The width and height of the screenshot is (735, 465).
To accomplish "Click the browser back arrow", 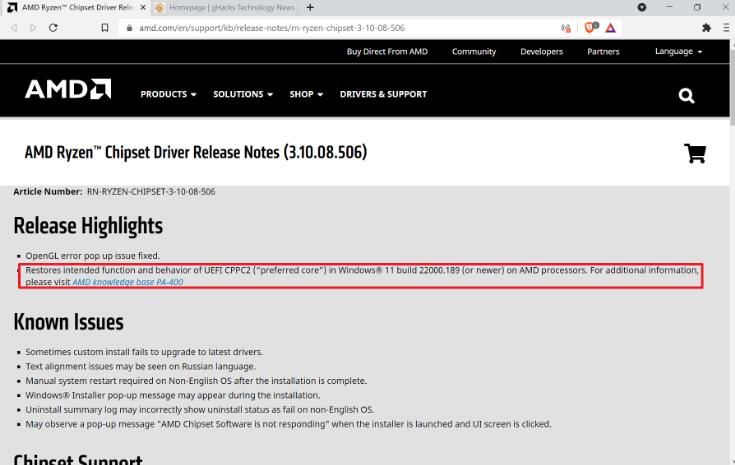I will pyautogui.click(x=14, y=28).
